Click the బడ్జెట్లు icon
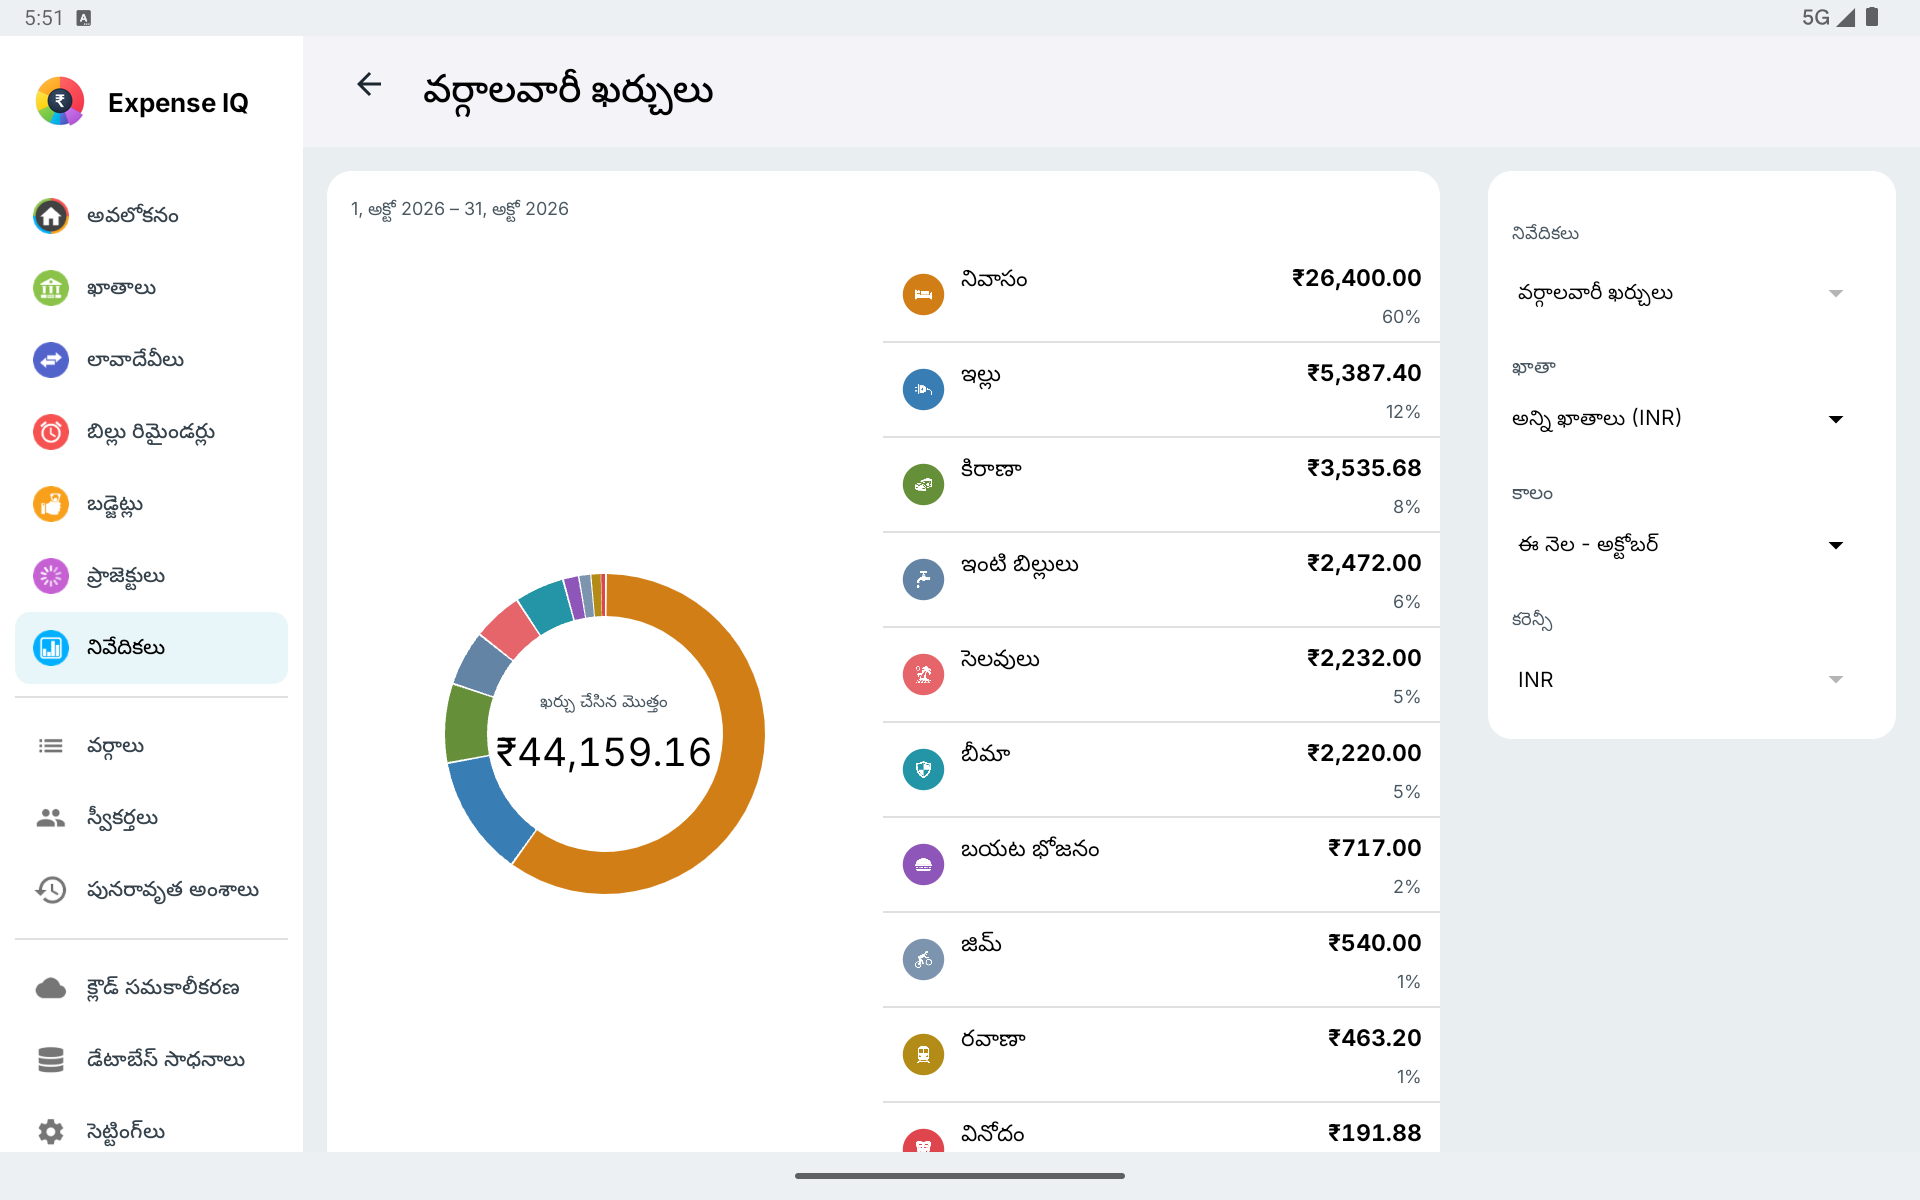 [x=51, y=504]
